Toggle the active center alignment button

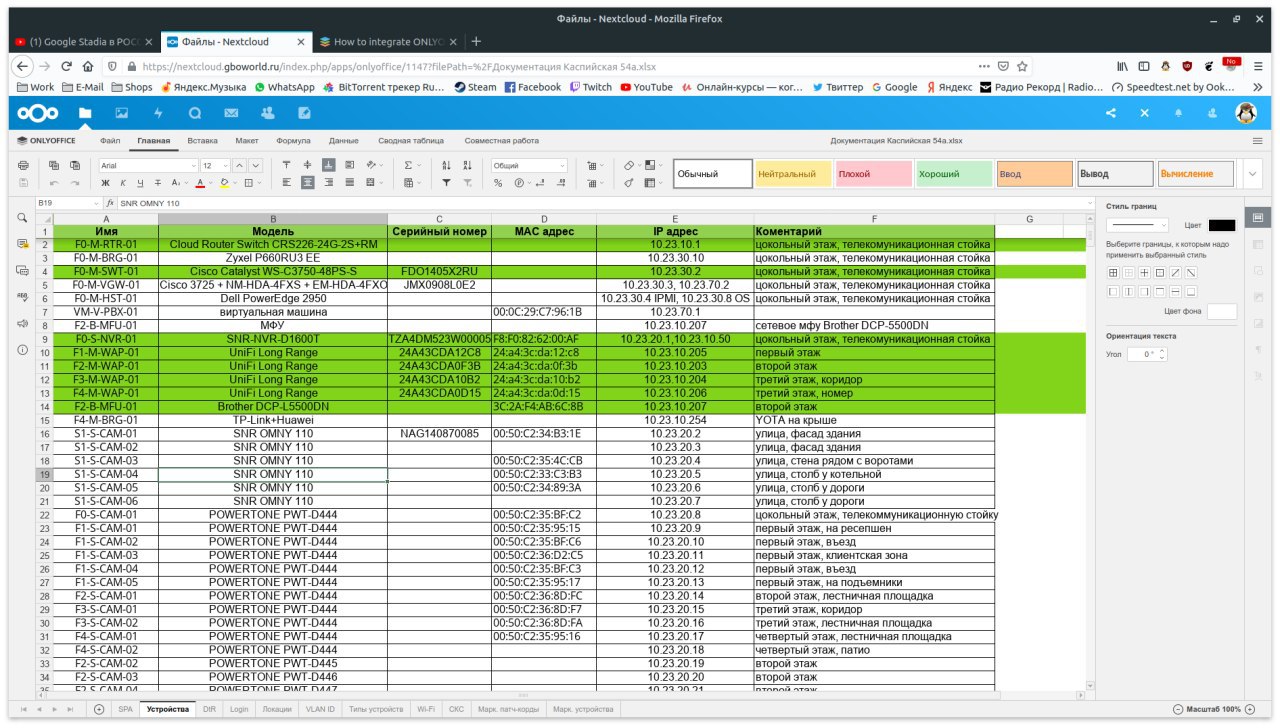click(307, 183)
